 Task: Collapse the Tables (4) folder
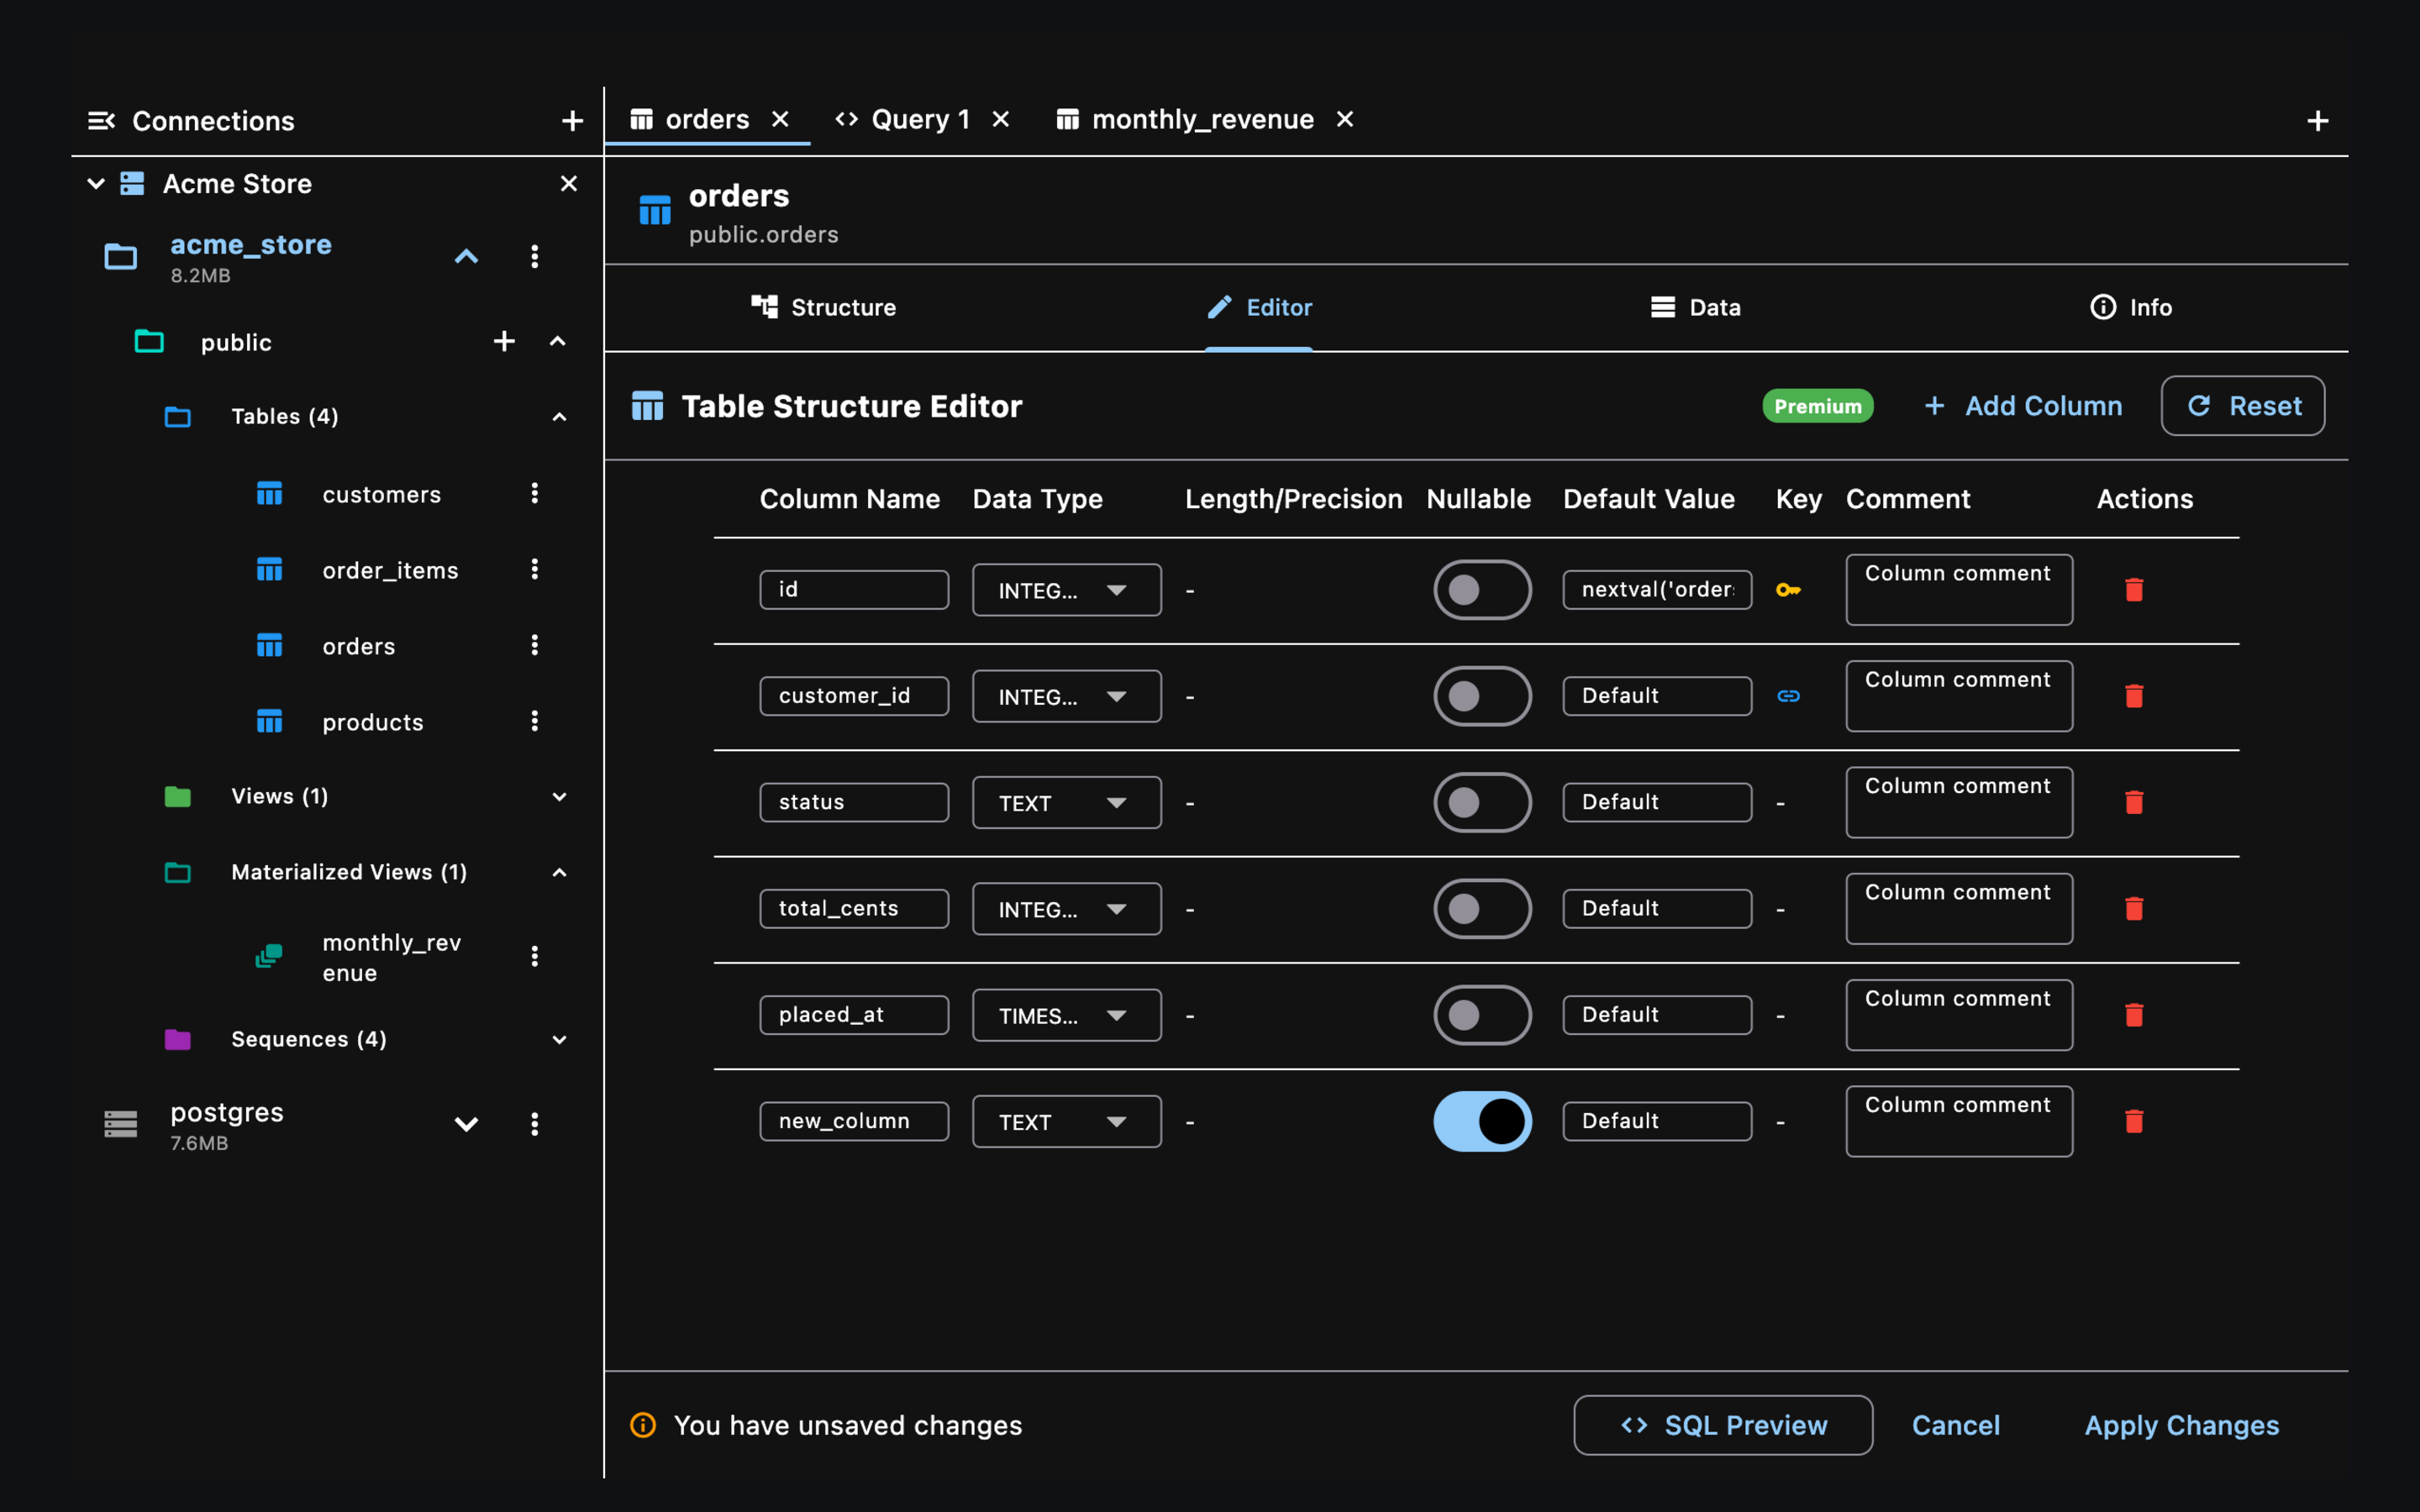(x=559, y=417)
